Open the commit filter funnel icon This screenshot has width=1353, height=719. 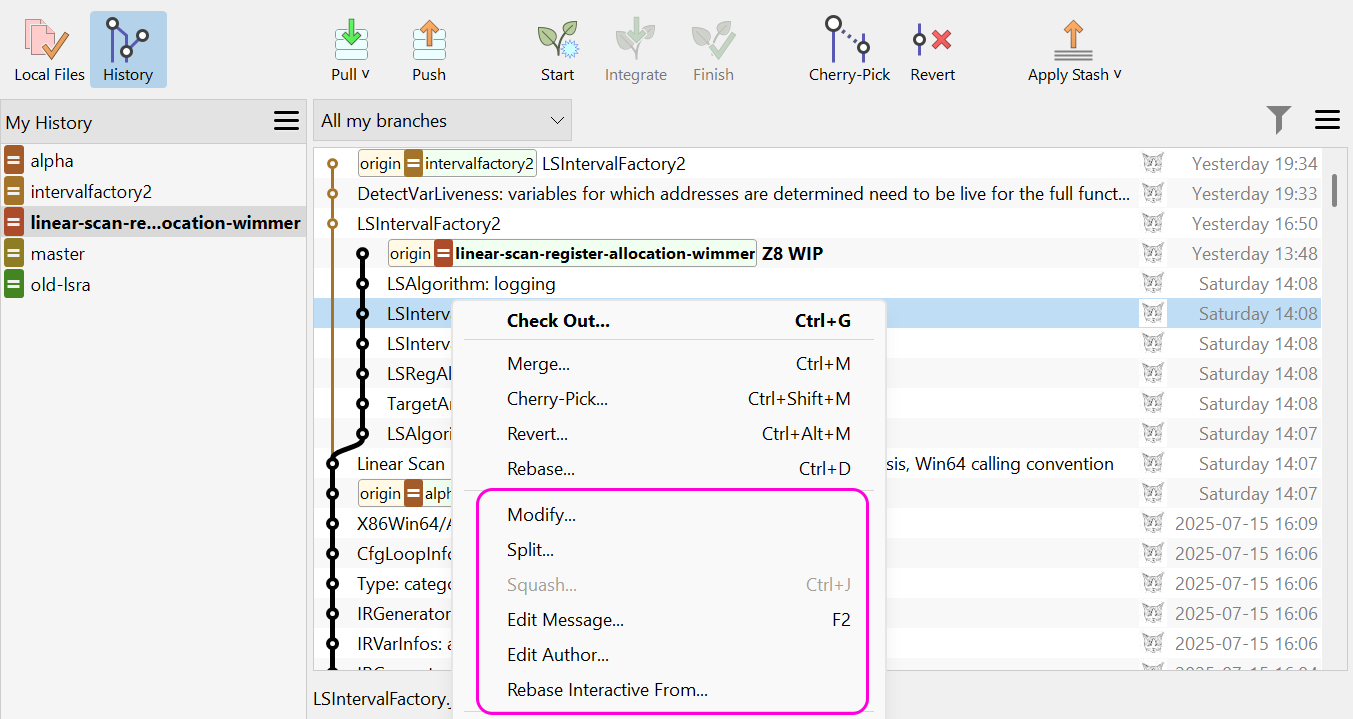(1279, 119)
